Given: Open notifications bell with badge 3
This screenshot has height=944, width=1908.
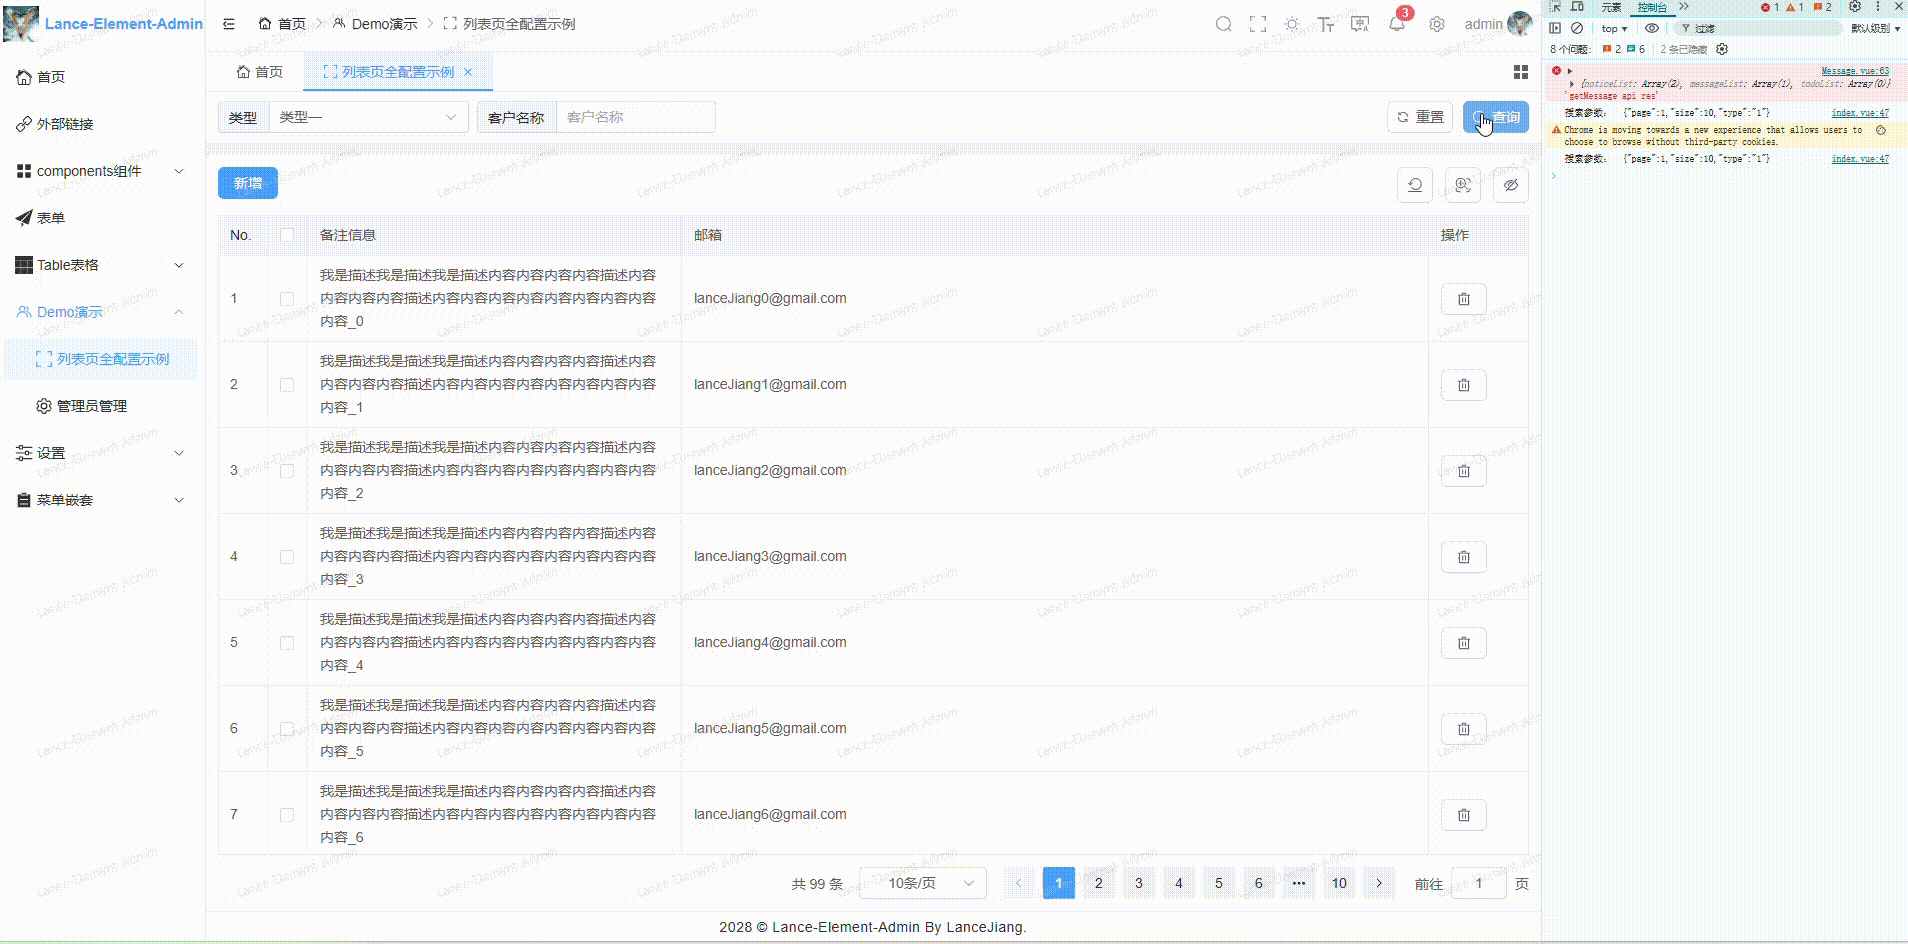Looking at the screenshot, I should click(1397, 23).
